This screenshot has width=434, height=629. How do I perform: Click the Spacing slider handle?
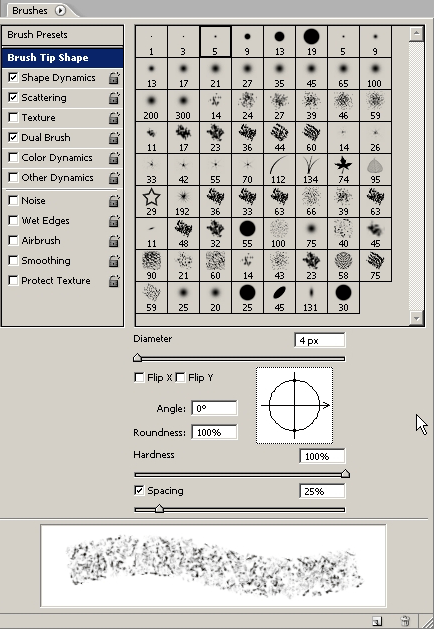click(x=159, y=509)
